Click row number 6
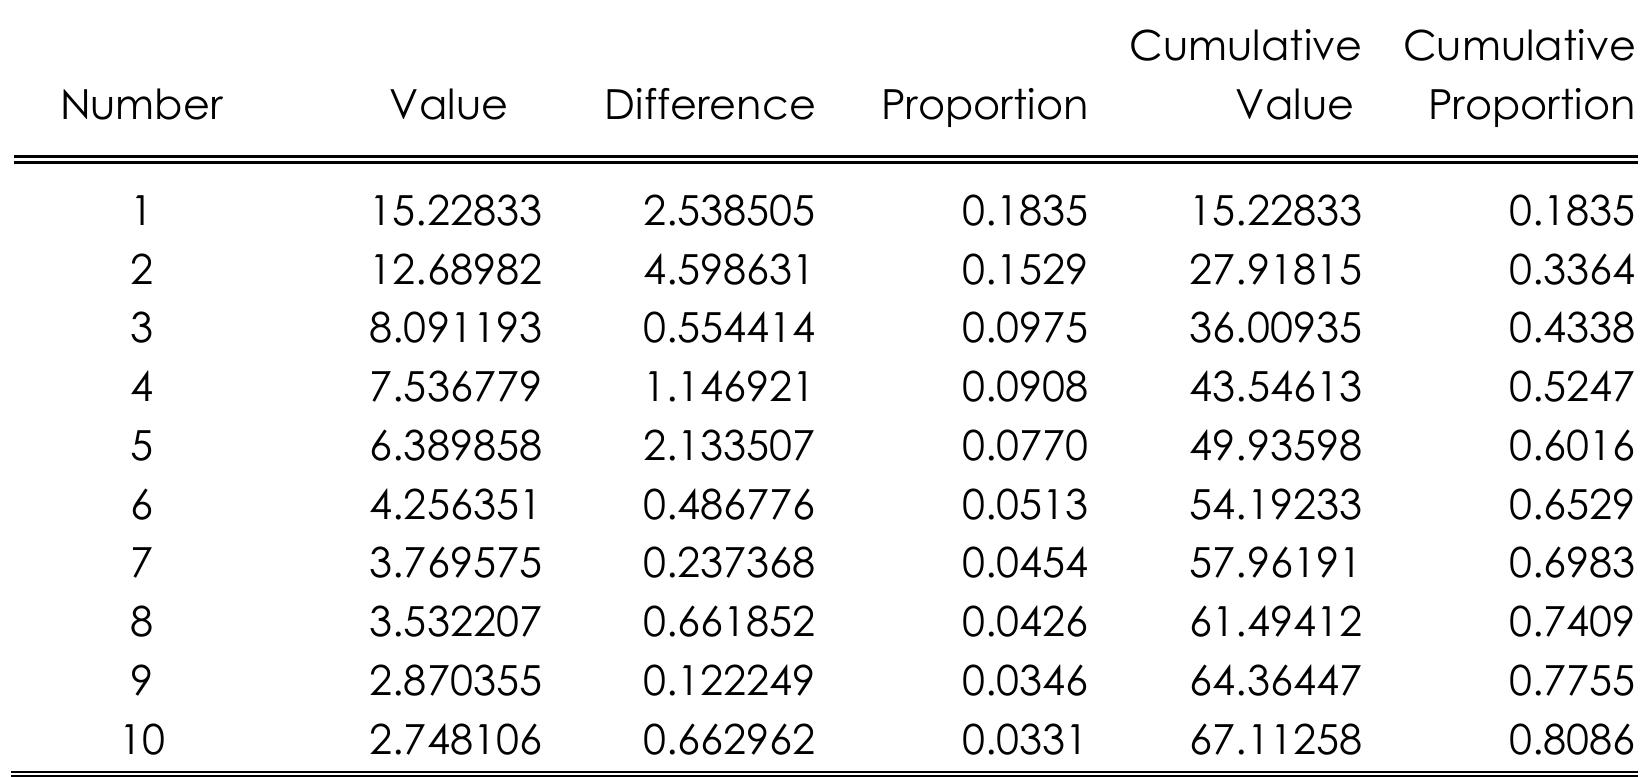The image size is (1641, 777). coord(141,505)
